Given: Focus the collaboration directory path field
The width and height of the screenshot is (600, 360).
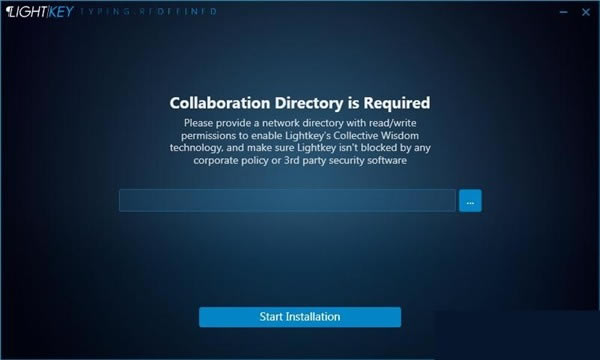Looking at the screenshot, I should (287, 200).
